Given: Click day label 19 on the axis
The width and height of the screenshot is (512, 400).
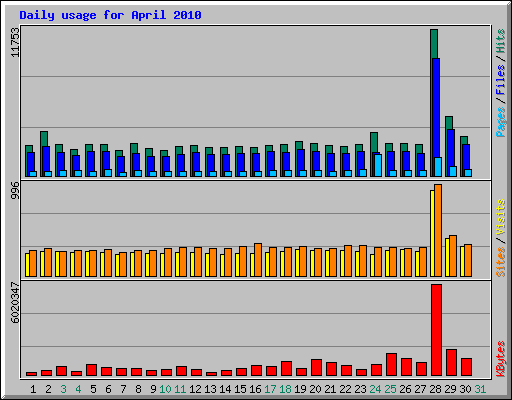Looking at the screenshot, I should [300, 389].
